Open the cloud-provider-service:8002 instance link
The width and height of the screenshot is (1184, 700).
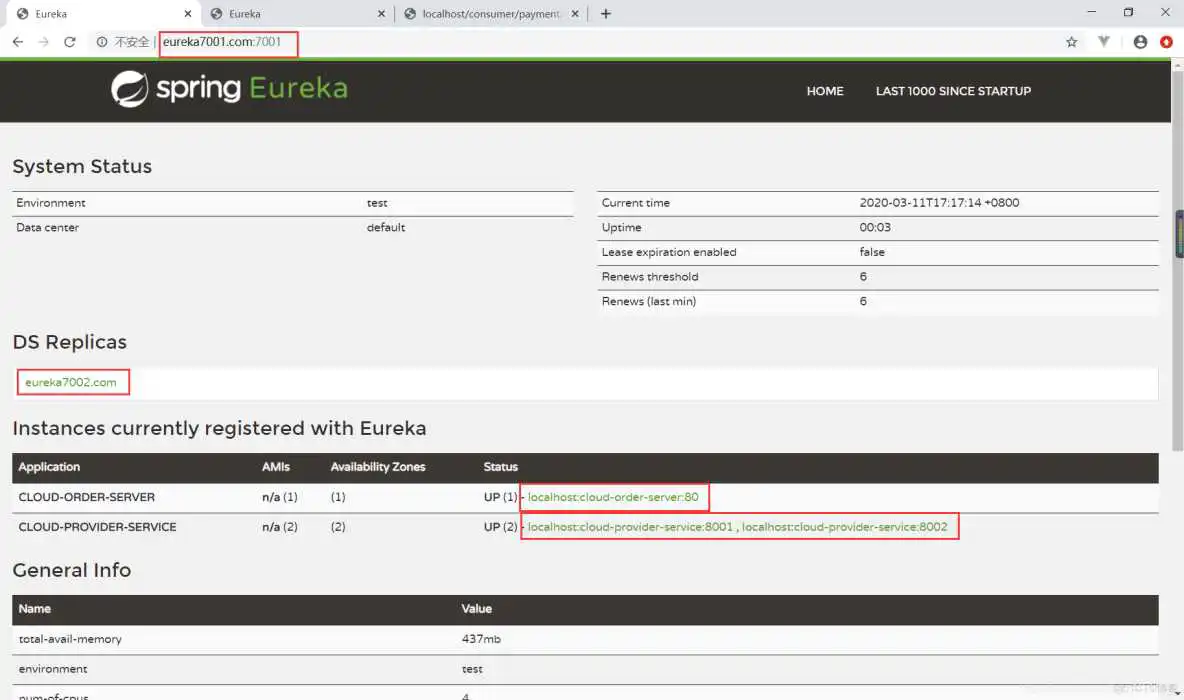pyautogui.click(x=846, y=527)
